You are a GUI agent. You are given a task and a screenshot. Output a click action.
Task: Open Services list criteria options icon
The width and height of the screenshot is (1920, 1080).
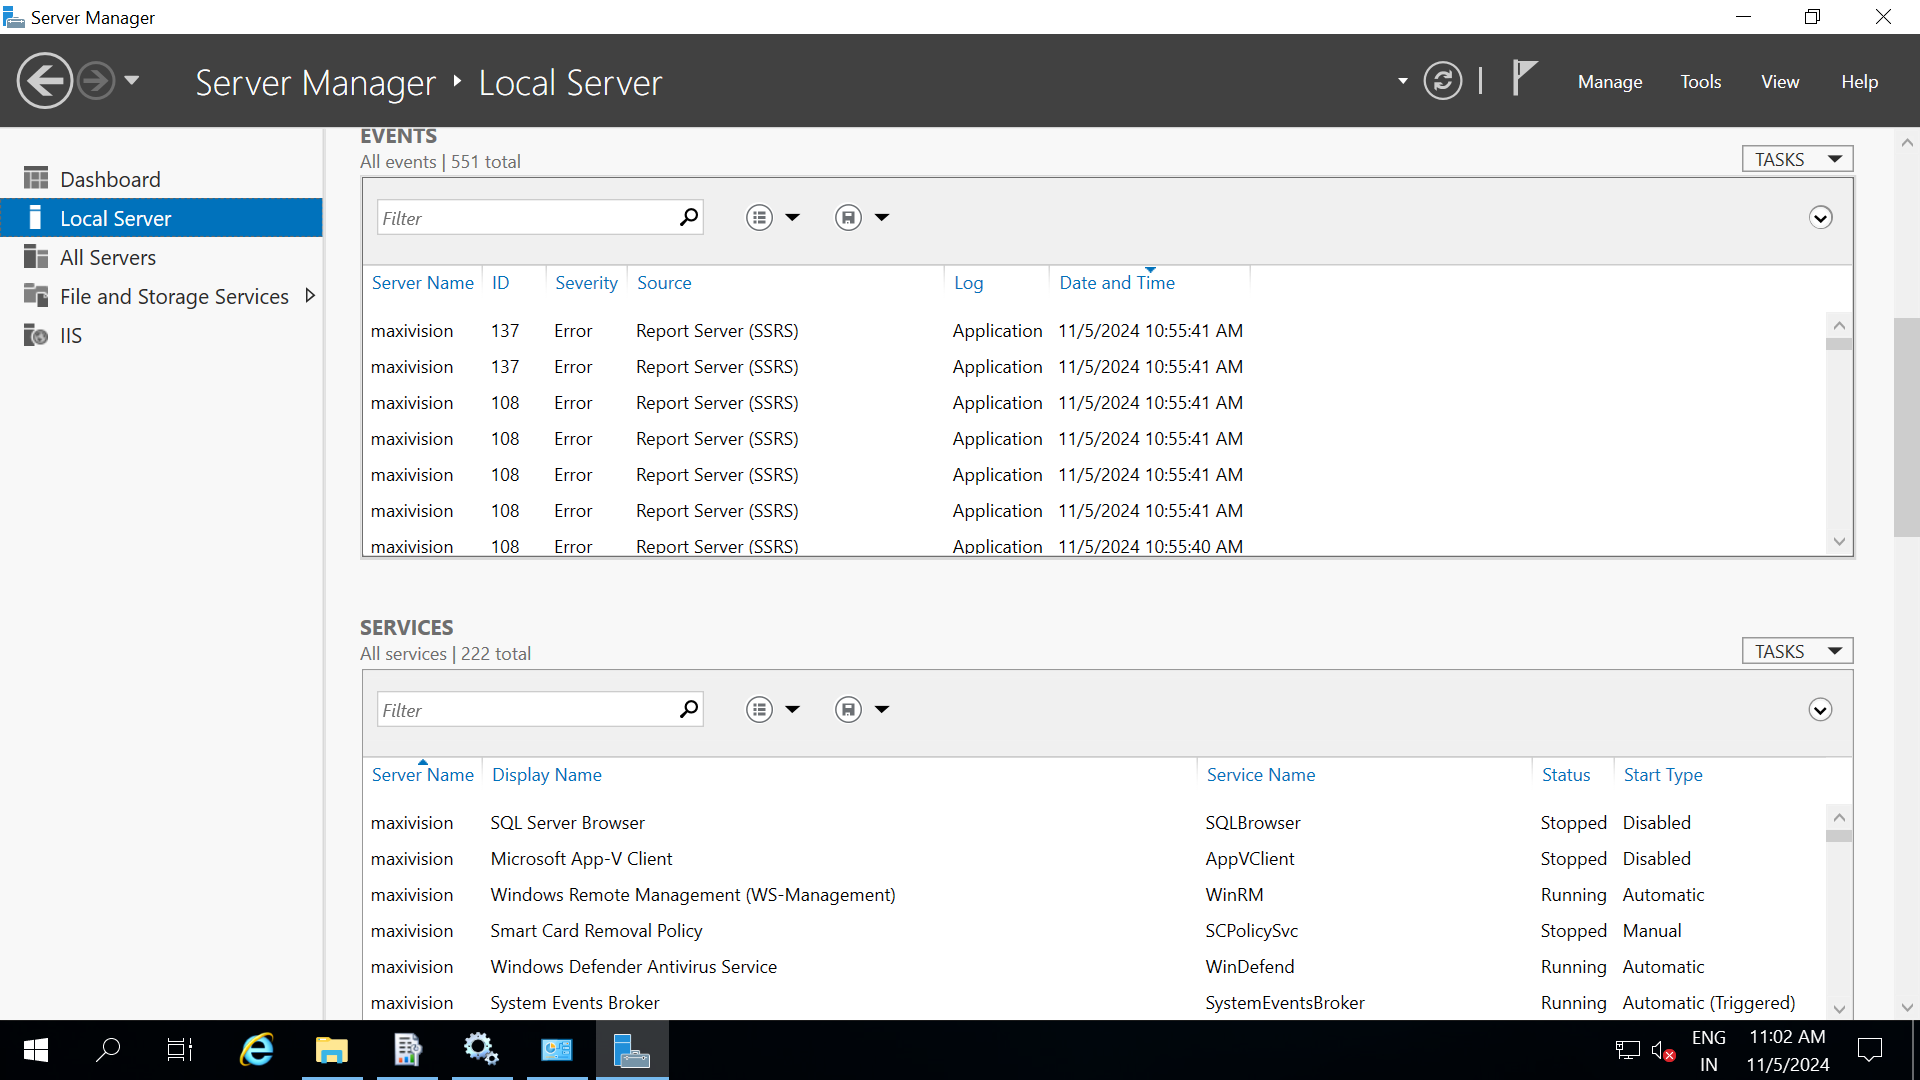(759, 709)
